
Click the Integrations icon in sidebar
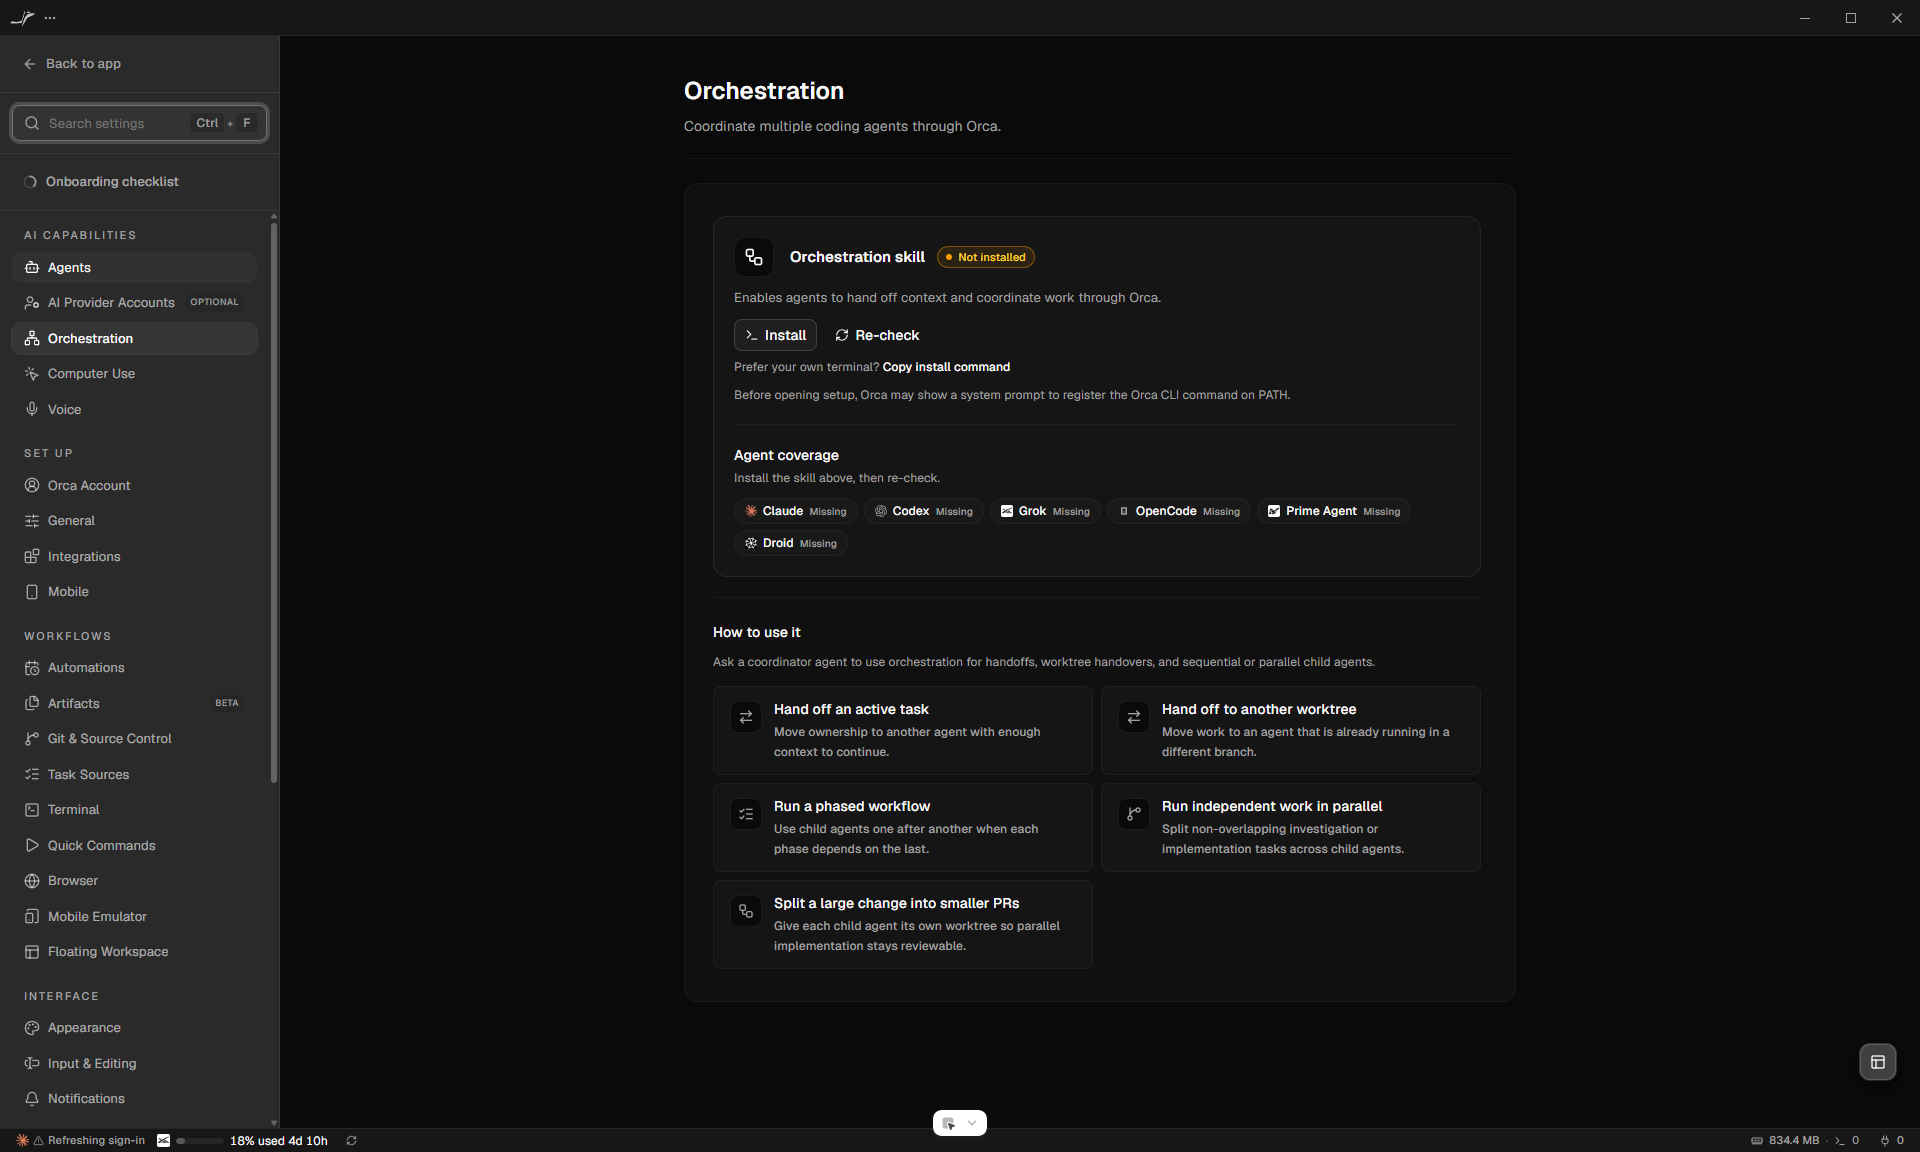[32, 557]
